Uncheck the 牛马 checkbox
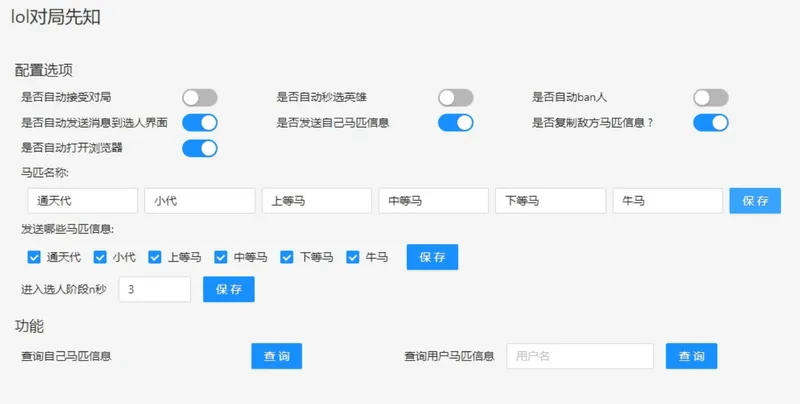 [353, 257]
